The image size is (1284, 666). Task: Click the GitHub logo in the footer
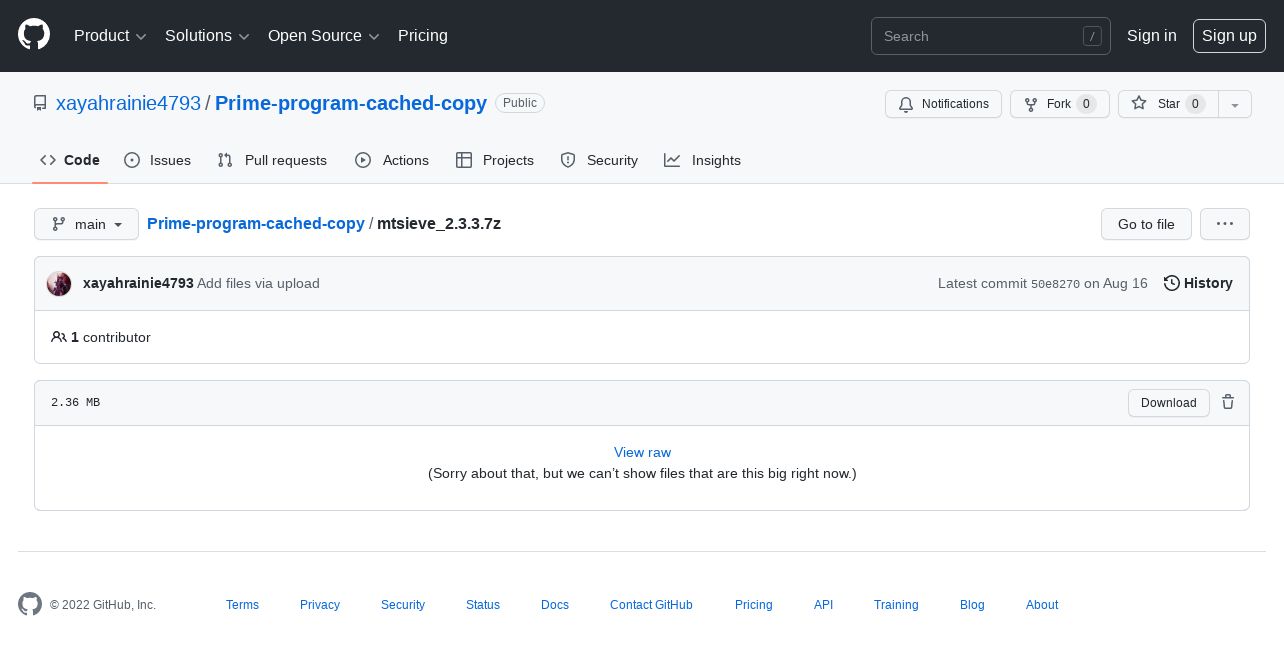30,604
